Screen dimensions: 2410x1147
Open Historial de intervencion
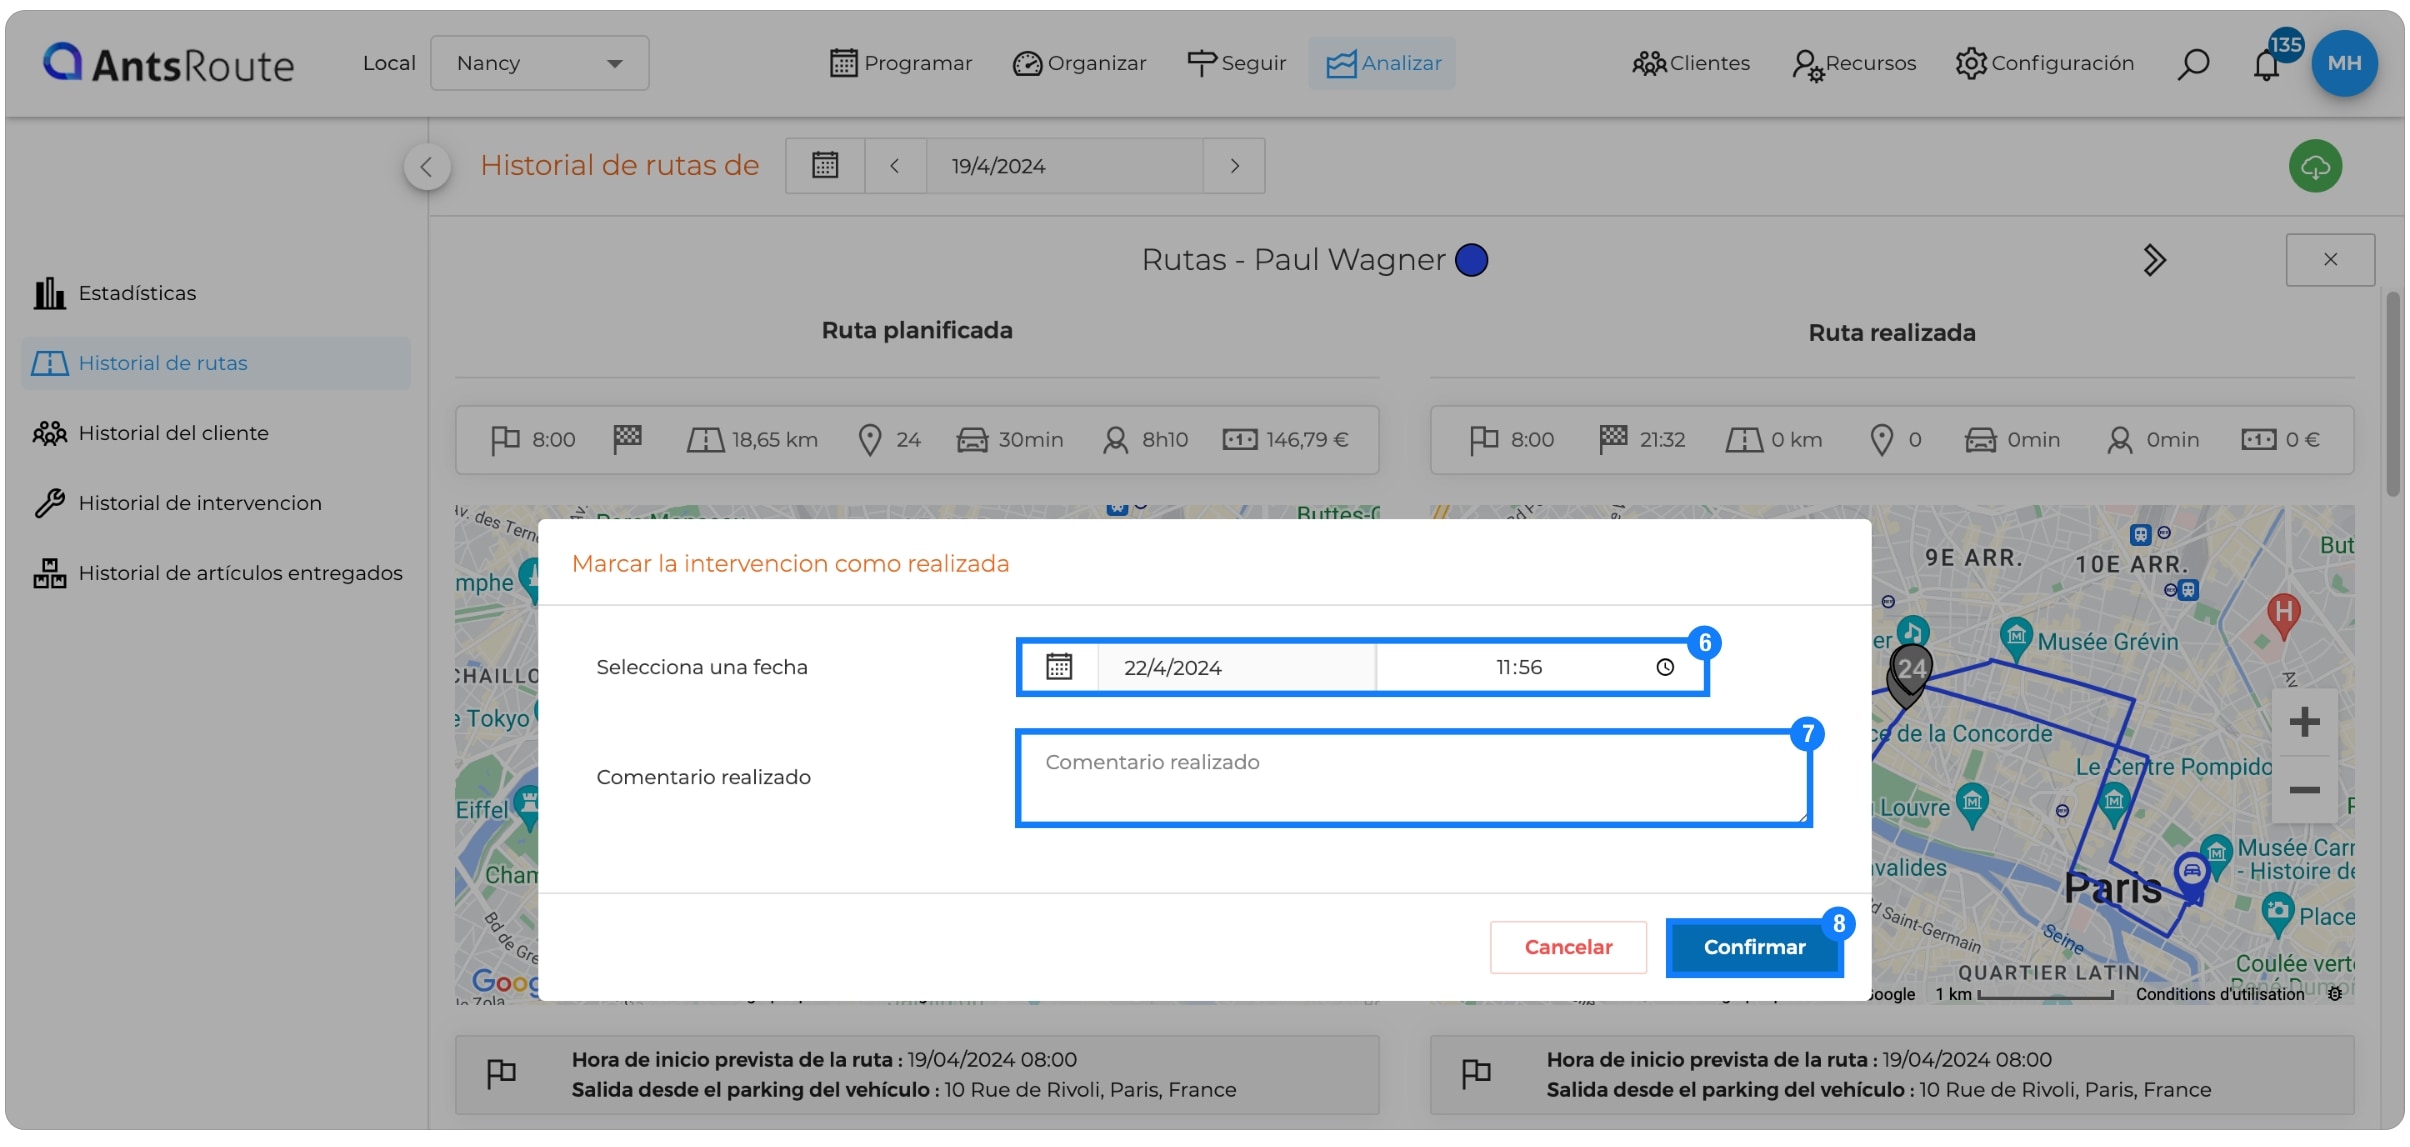pyautogui.click(x=178, y=503)
